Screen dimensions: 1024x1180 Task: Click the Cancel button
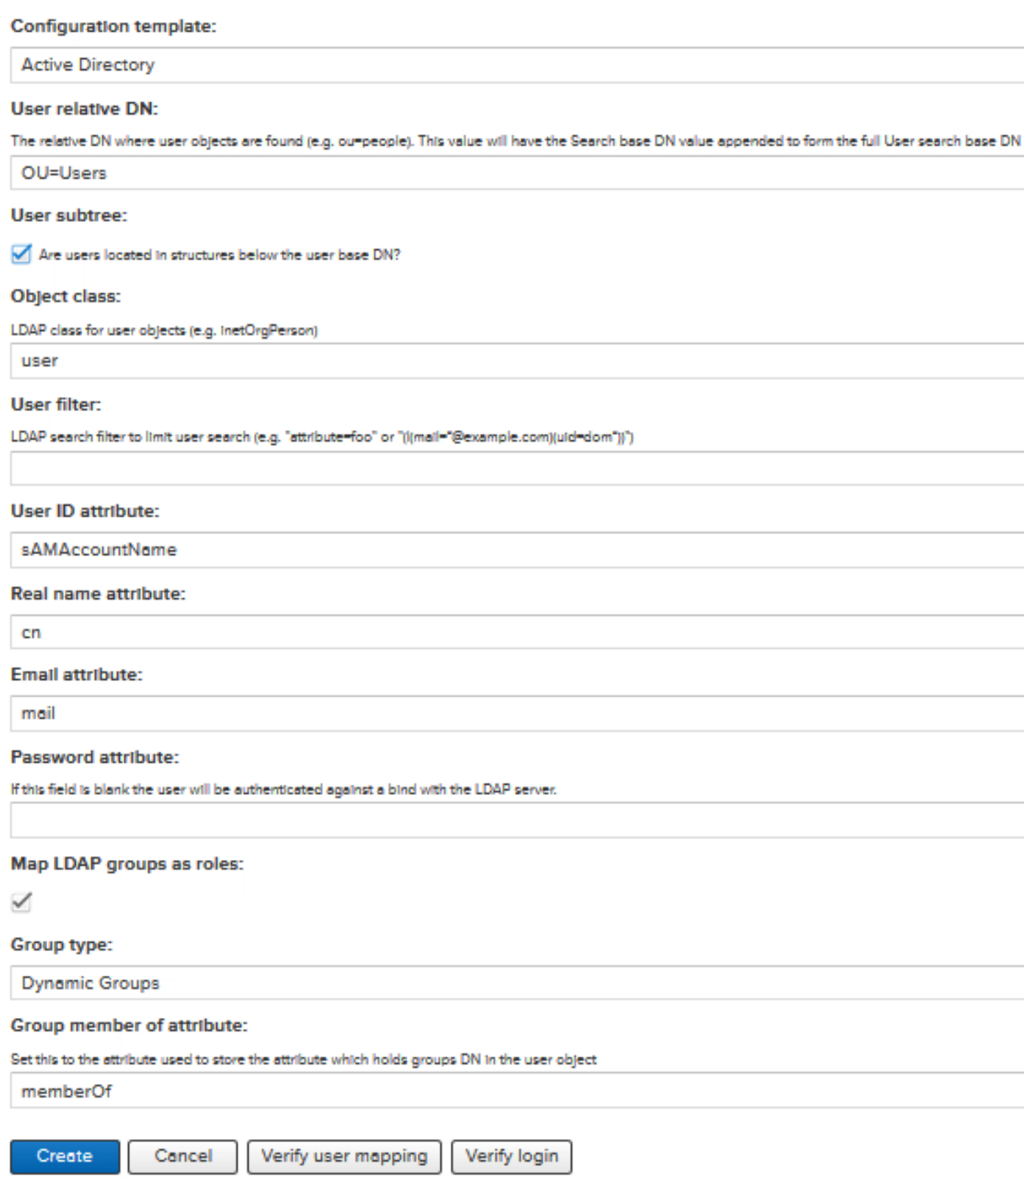point(183,1156)
